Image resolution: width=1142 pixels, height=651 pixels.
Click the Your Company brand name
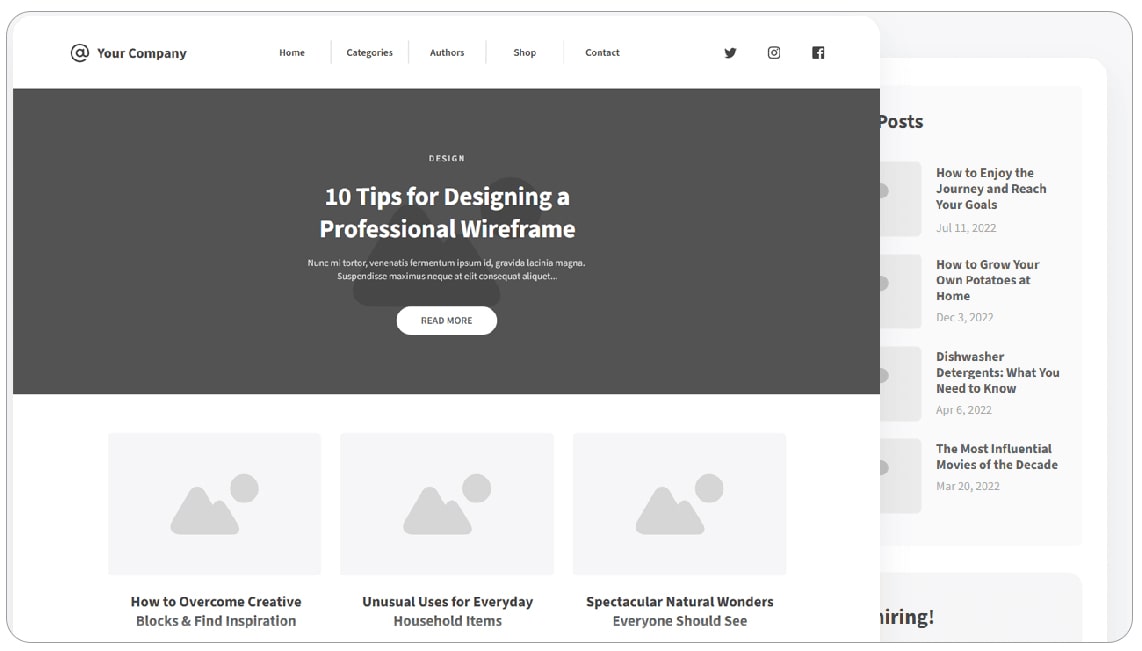141,54
